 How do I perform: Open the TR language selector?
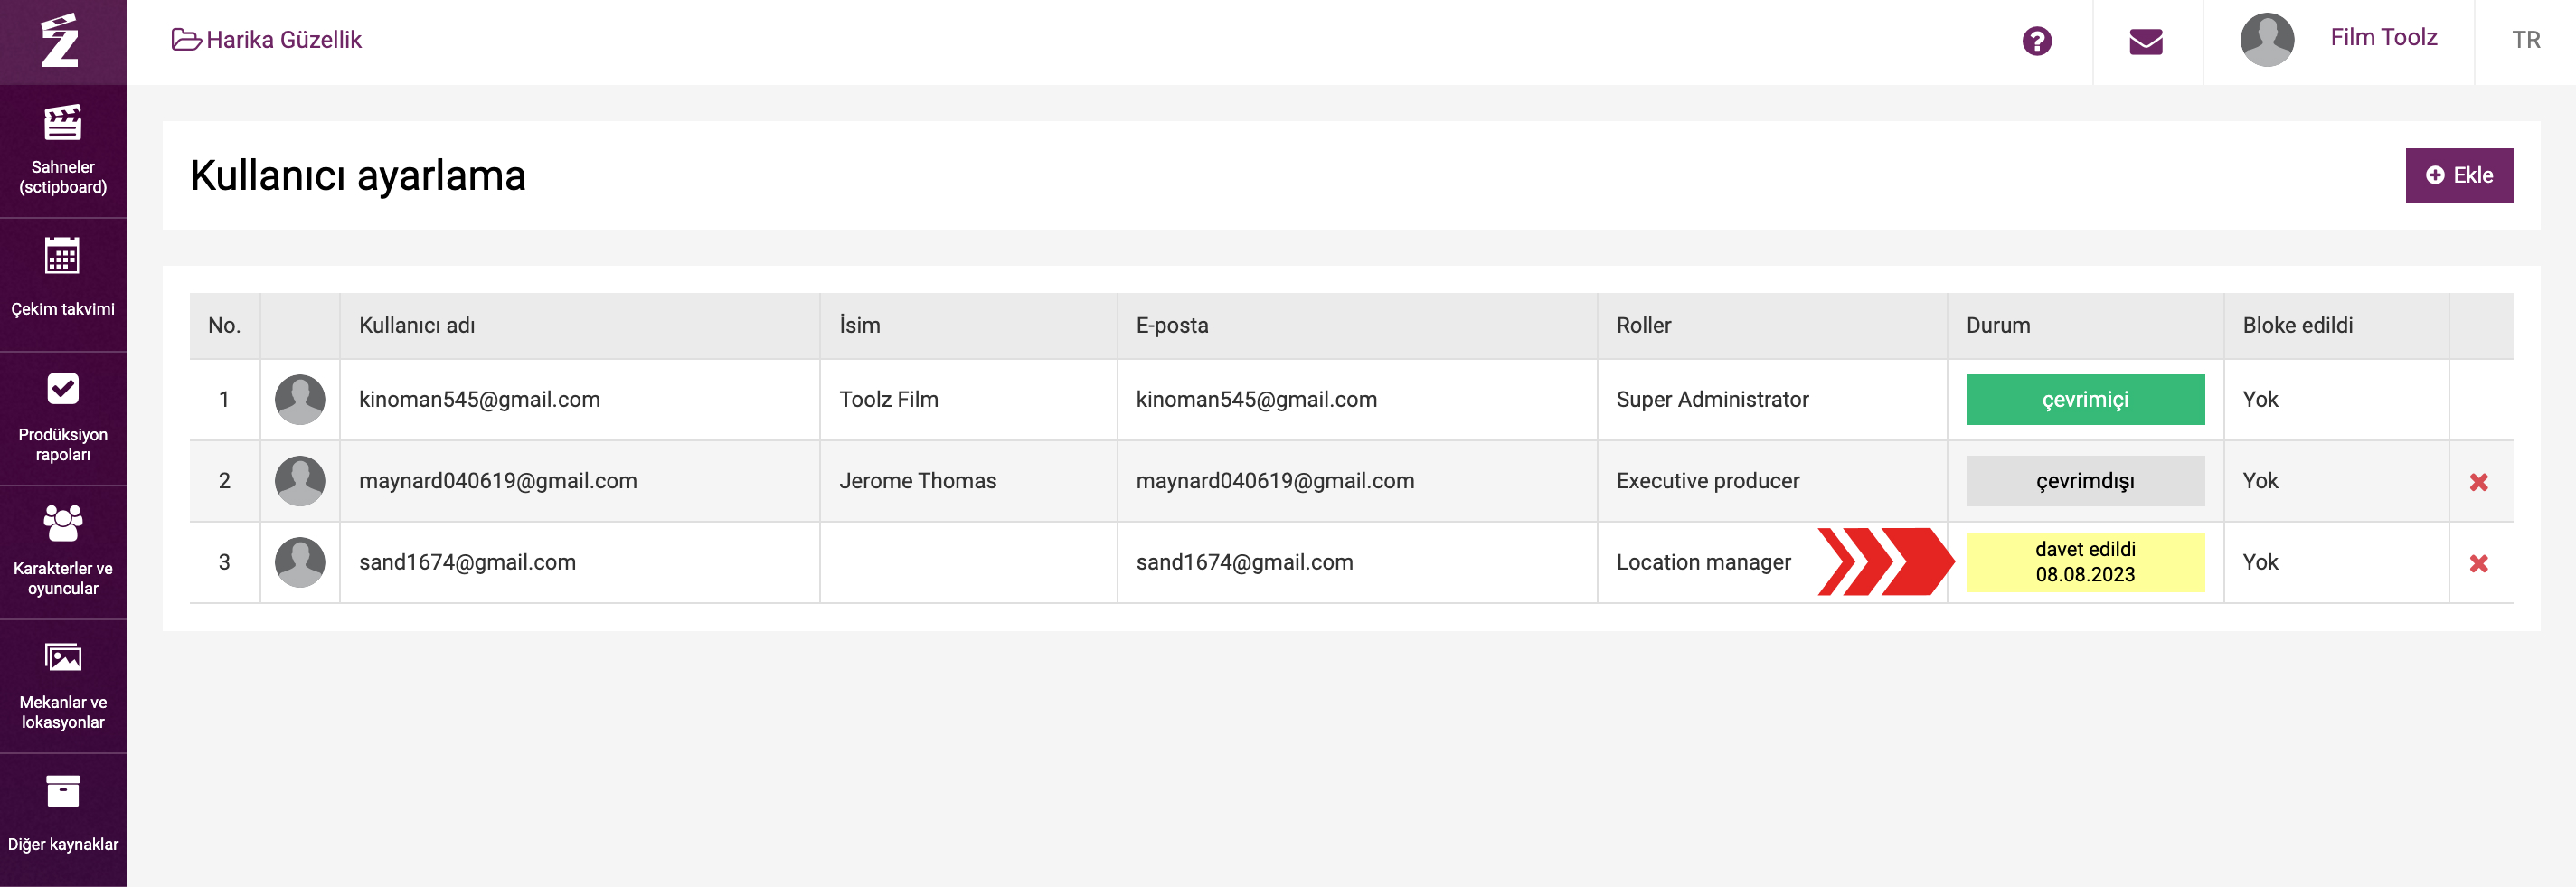pos(2525,40)
